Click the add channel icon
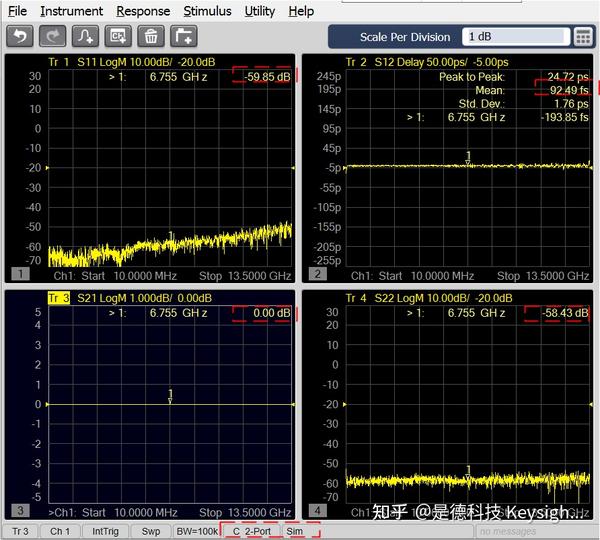Image resolution: width=600 pixels, height=540 pixels. pos(118,37)
